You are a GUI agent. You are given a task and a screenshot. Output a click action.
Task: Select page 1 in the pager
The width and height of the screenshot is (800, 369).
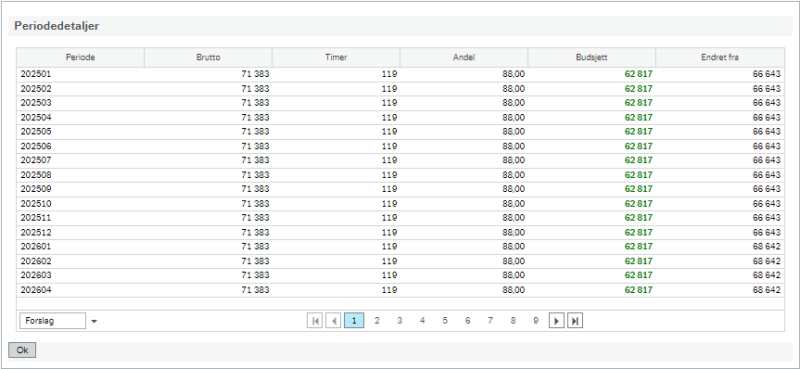click(354, 321)
